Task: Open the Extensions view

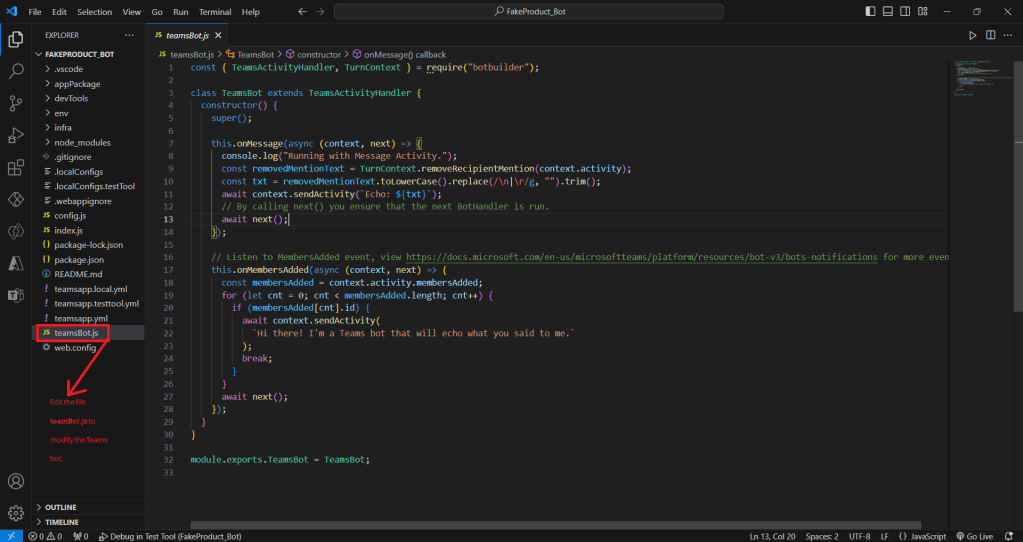Action: point(16,167)
